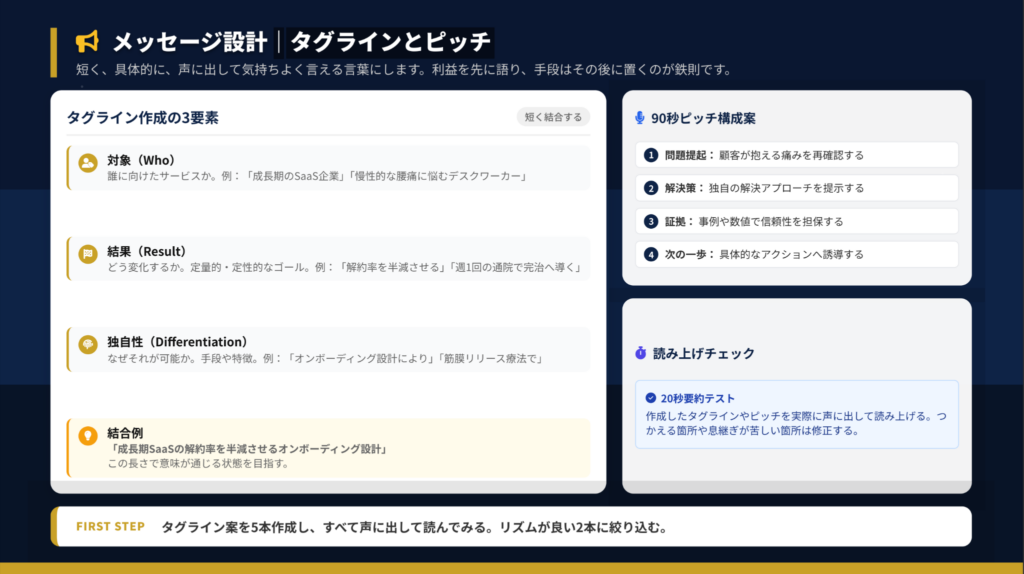This screenshot has width=1024, height=574.
Task: Click number badge 1 beside 問題提起
Action: coord(651,155)
